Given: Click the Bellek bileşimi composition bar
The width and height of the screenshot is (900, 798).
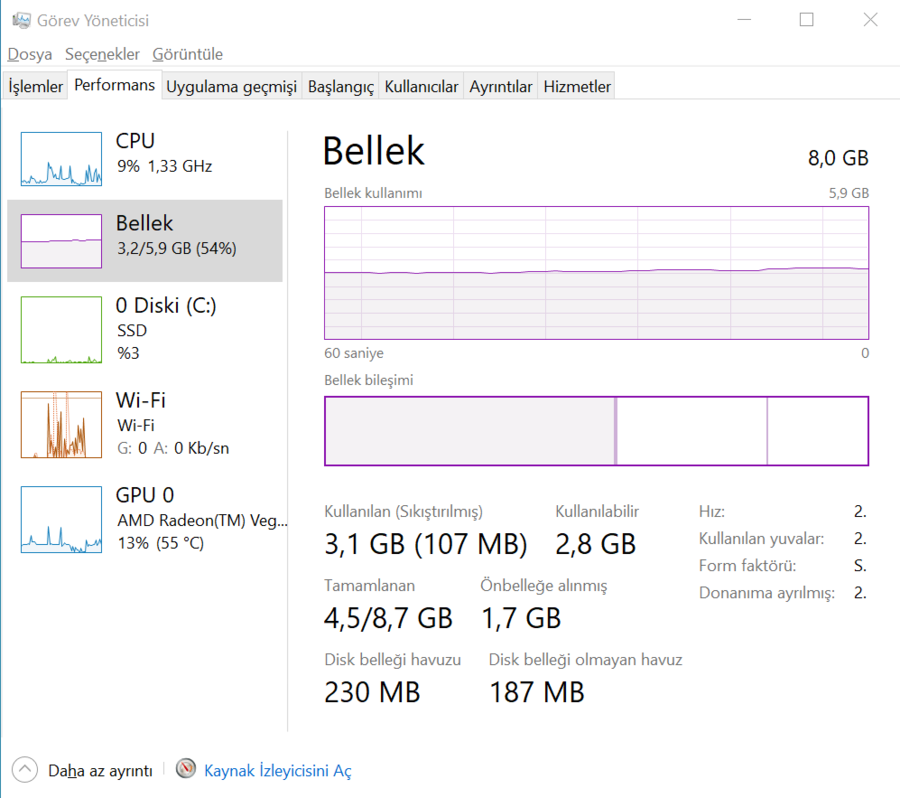Looking at the screenshot, I should [x=596, y=431].
